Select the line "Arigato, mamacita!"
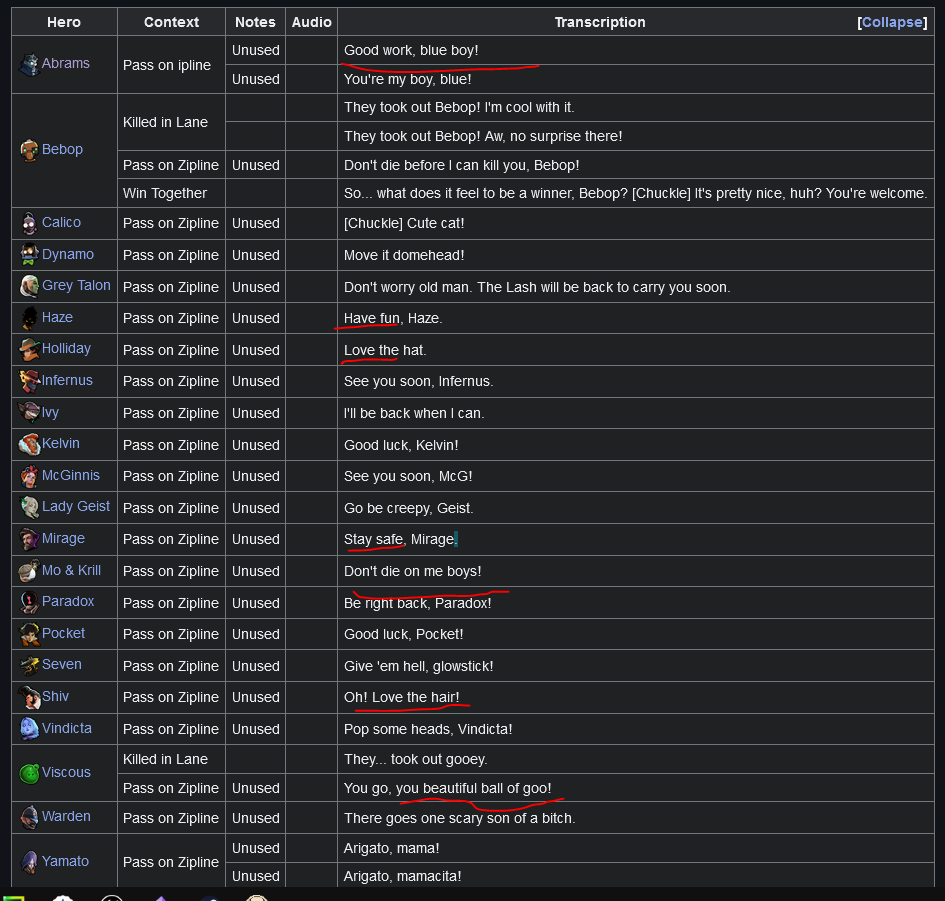The height and width of the screenshot is (901, 945). pos(403,876)
